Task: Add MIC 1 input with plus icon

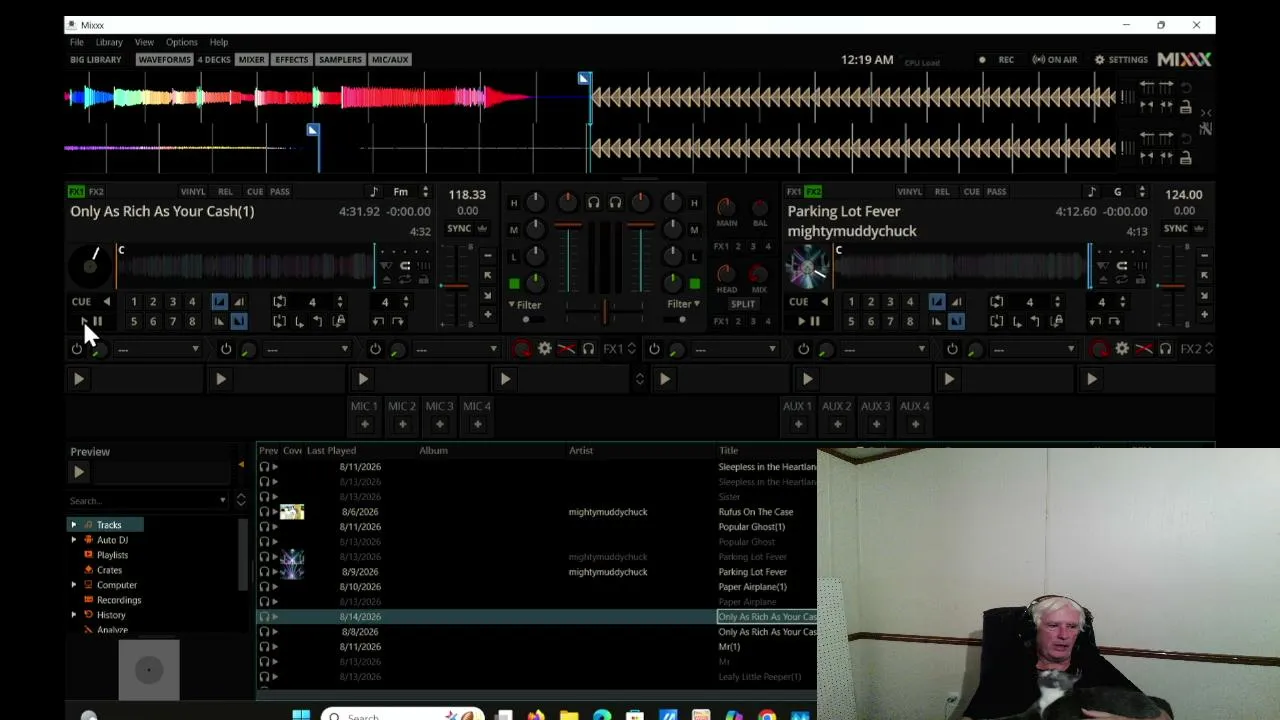Action: click(364, 424)
